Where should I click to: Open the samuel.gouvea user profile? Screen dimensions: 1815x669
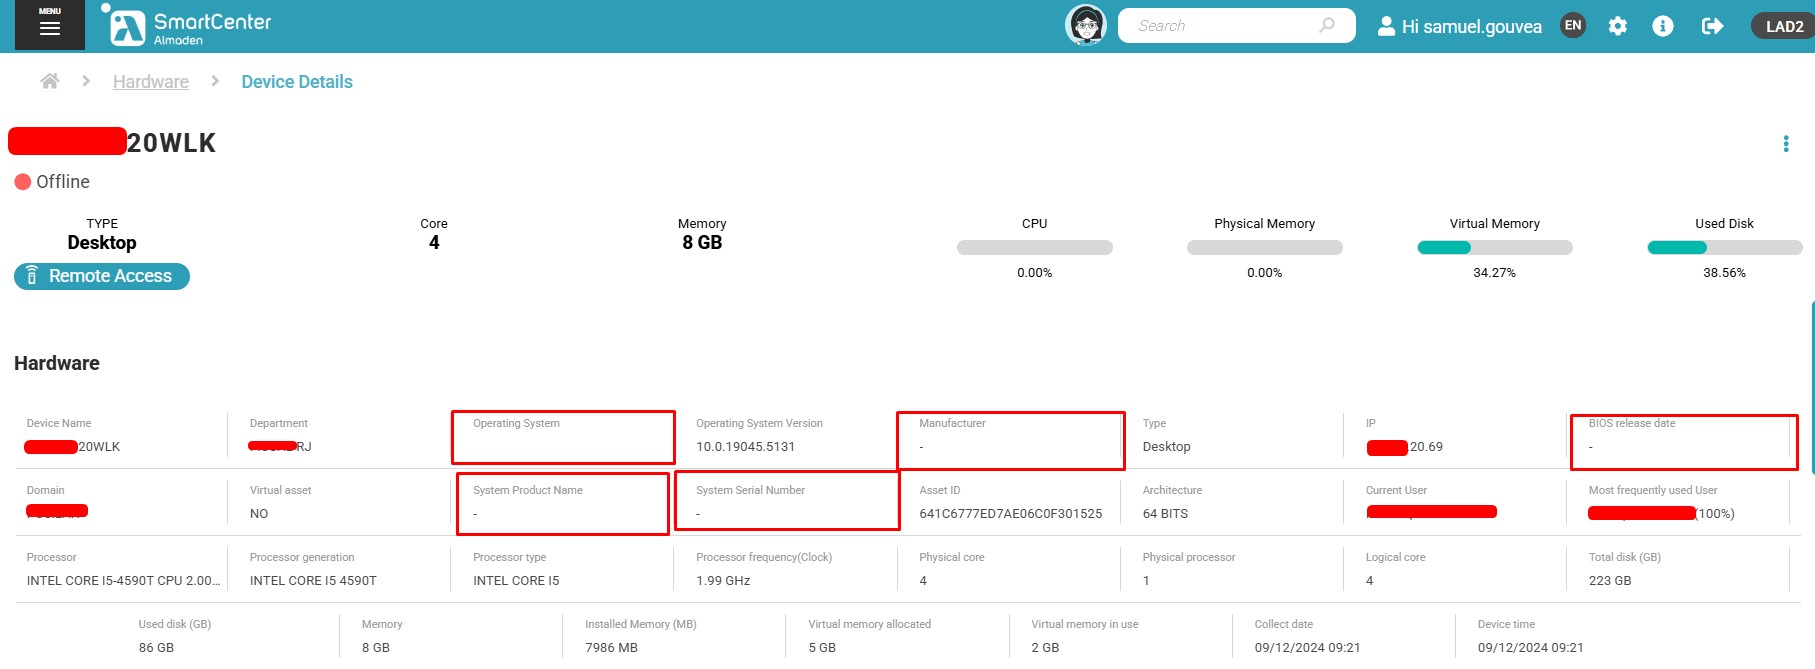pos(1460,27)
